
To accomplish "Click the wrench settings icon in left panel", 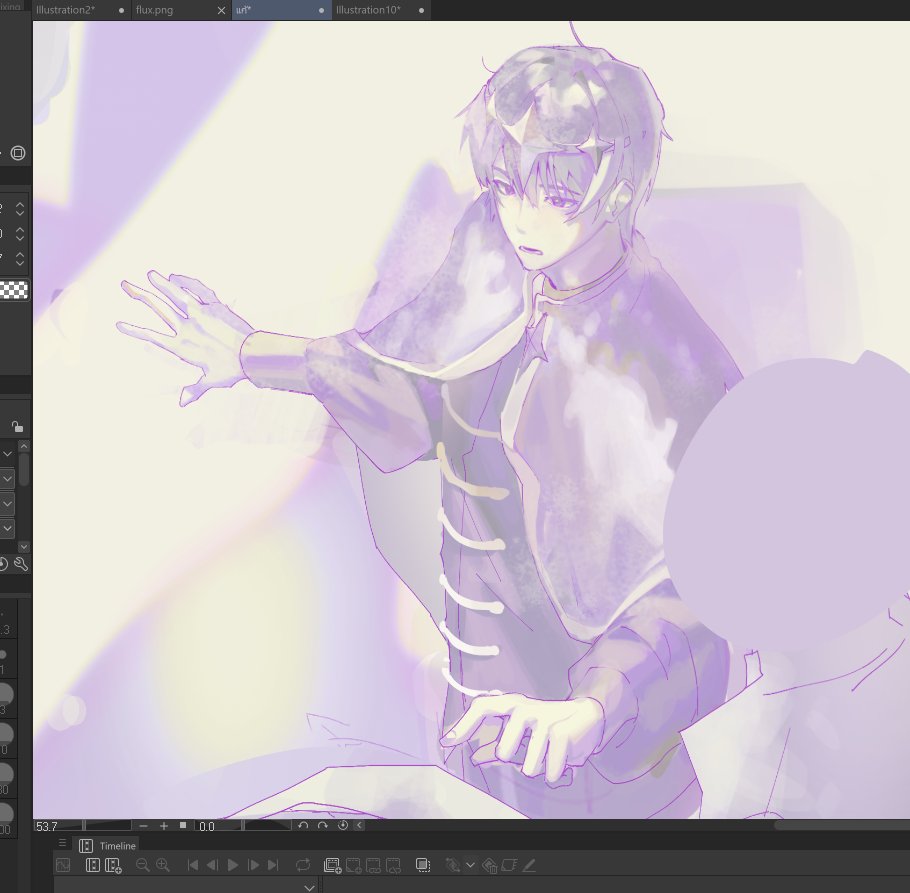I will pos(21,564).
